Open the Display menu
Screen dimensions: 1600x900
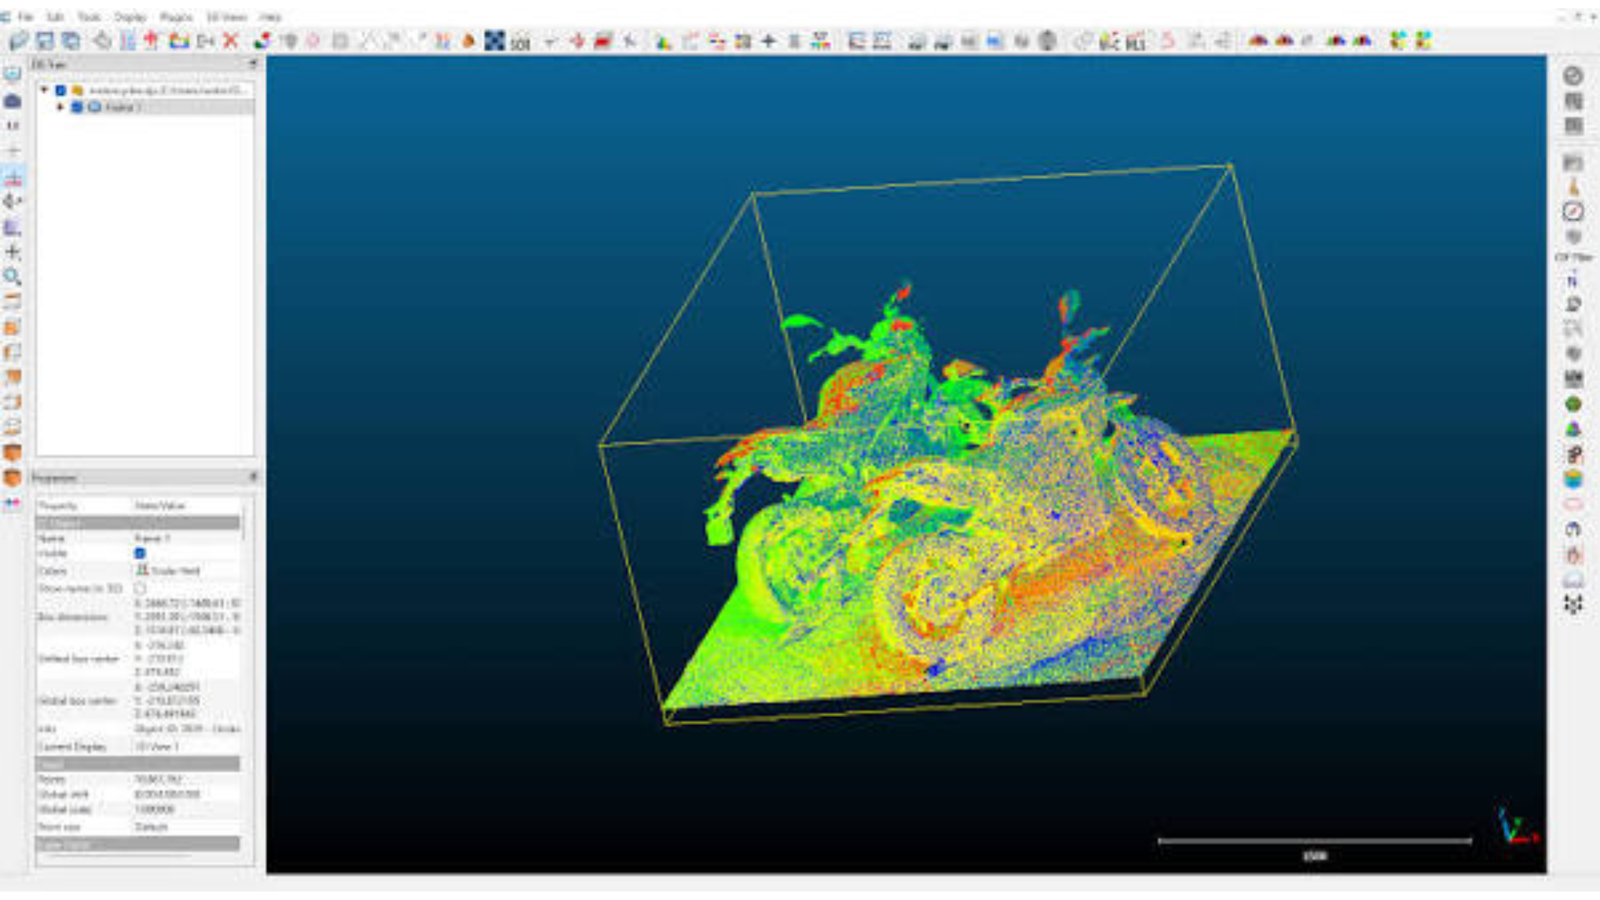(x=130, y=17)
